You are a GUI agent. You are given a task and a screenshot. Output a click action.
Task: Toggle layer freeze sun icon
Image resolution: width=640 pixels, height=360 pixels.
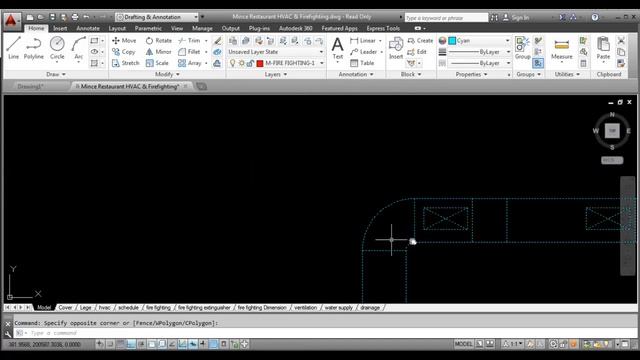coord(241,63)
